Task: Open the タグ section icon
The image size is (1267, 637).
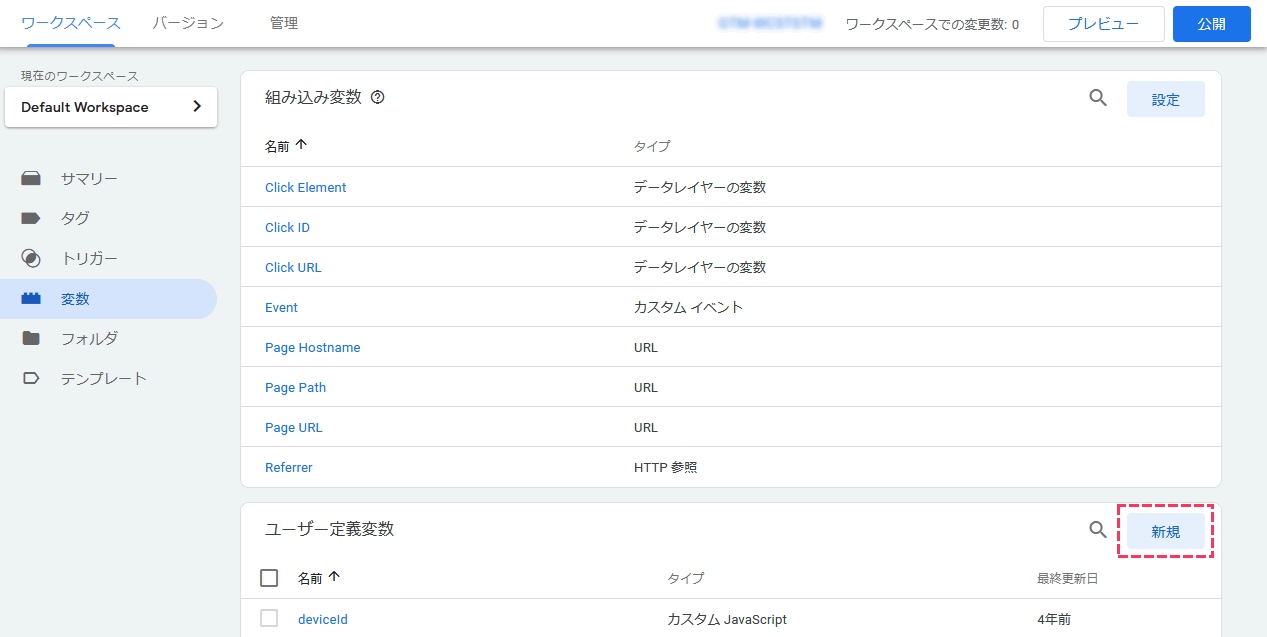Action: click(x=31, y=218)
